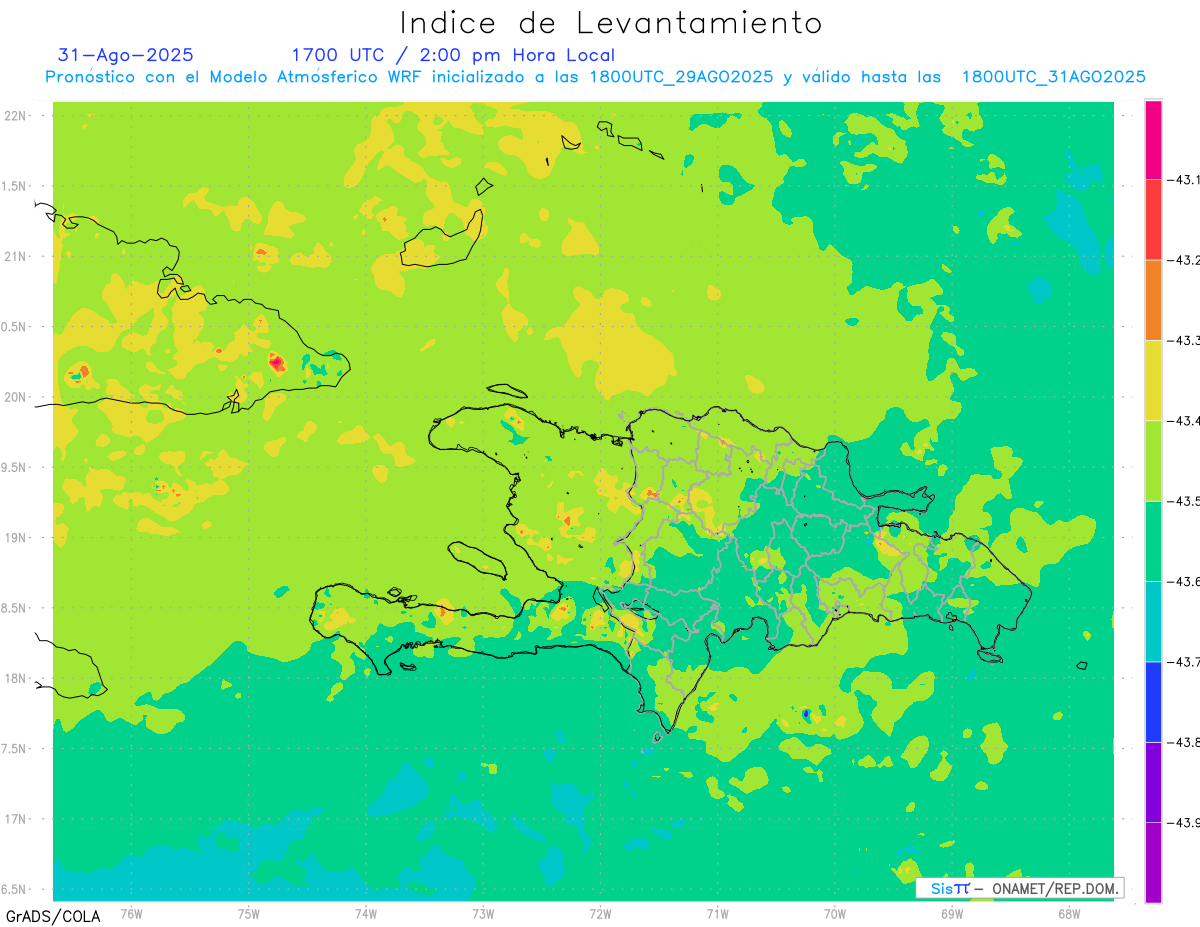Click the legend value '-43.3'
This screenshot has height=927, width=1200.
[1184, 341]
